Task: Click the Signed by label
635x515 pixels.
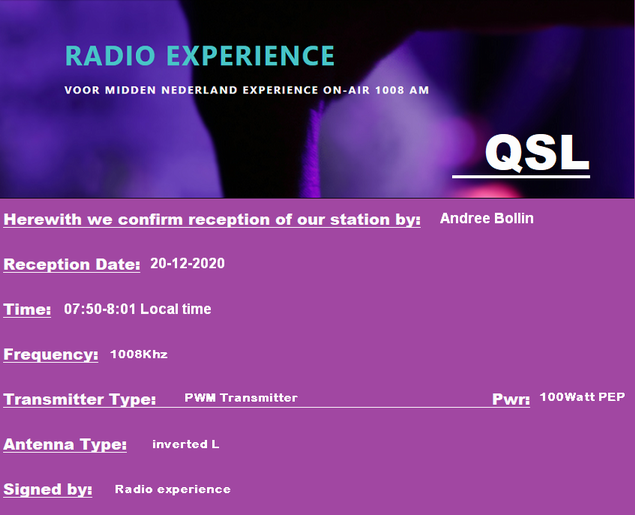Action: point(48,489)
